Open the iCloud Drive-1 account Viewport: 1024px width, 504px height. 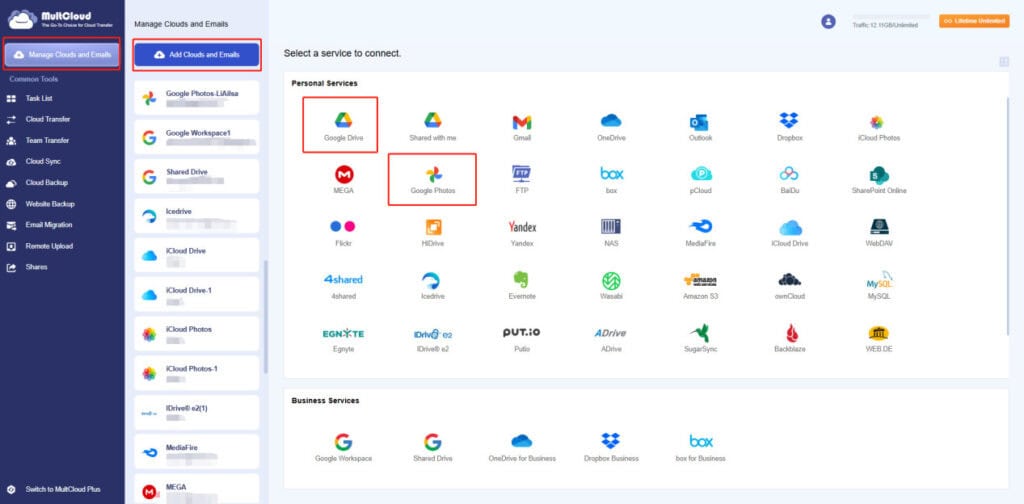(197, 294)
